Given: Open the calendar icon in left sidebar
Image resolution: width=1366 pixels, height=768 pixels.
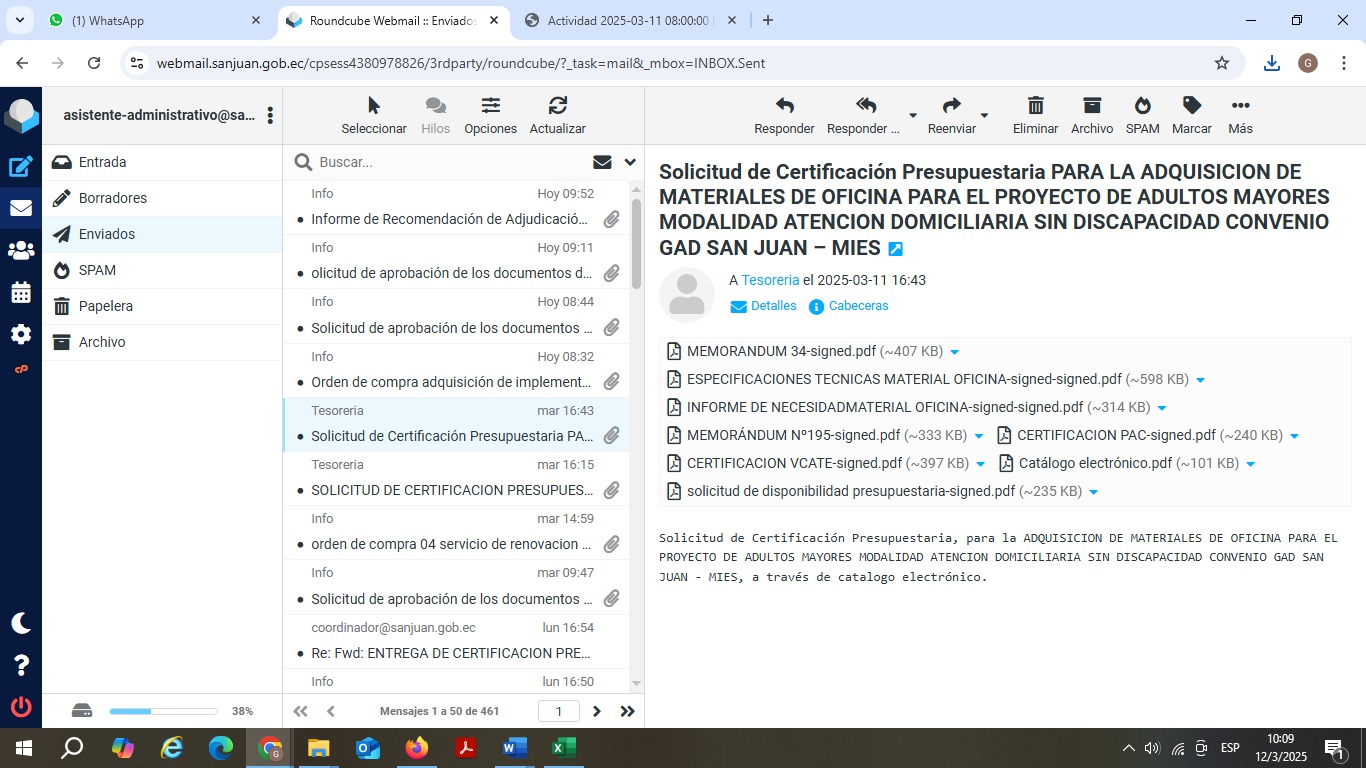Looking at the screenshot, I should click(21, 293).
